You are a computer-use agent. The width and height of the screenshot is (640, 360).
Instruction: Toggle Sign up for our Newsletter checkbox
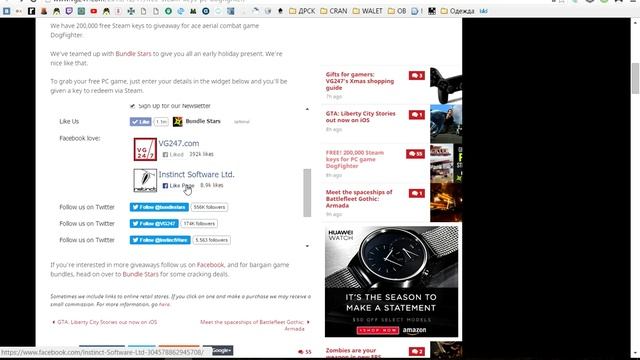(x=132, y=106)
